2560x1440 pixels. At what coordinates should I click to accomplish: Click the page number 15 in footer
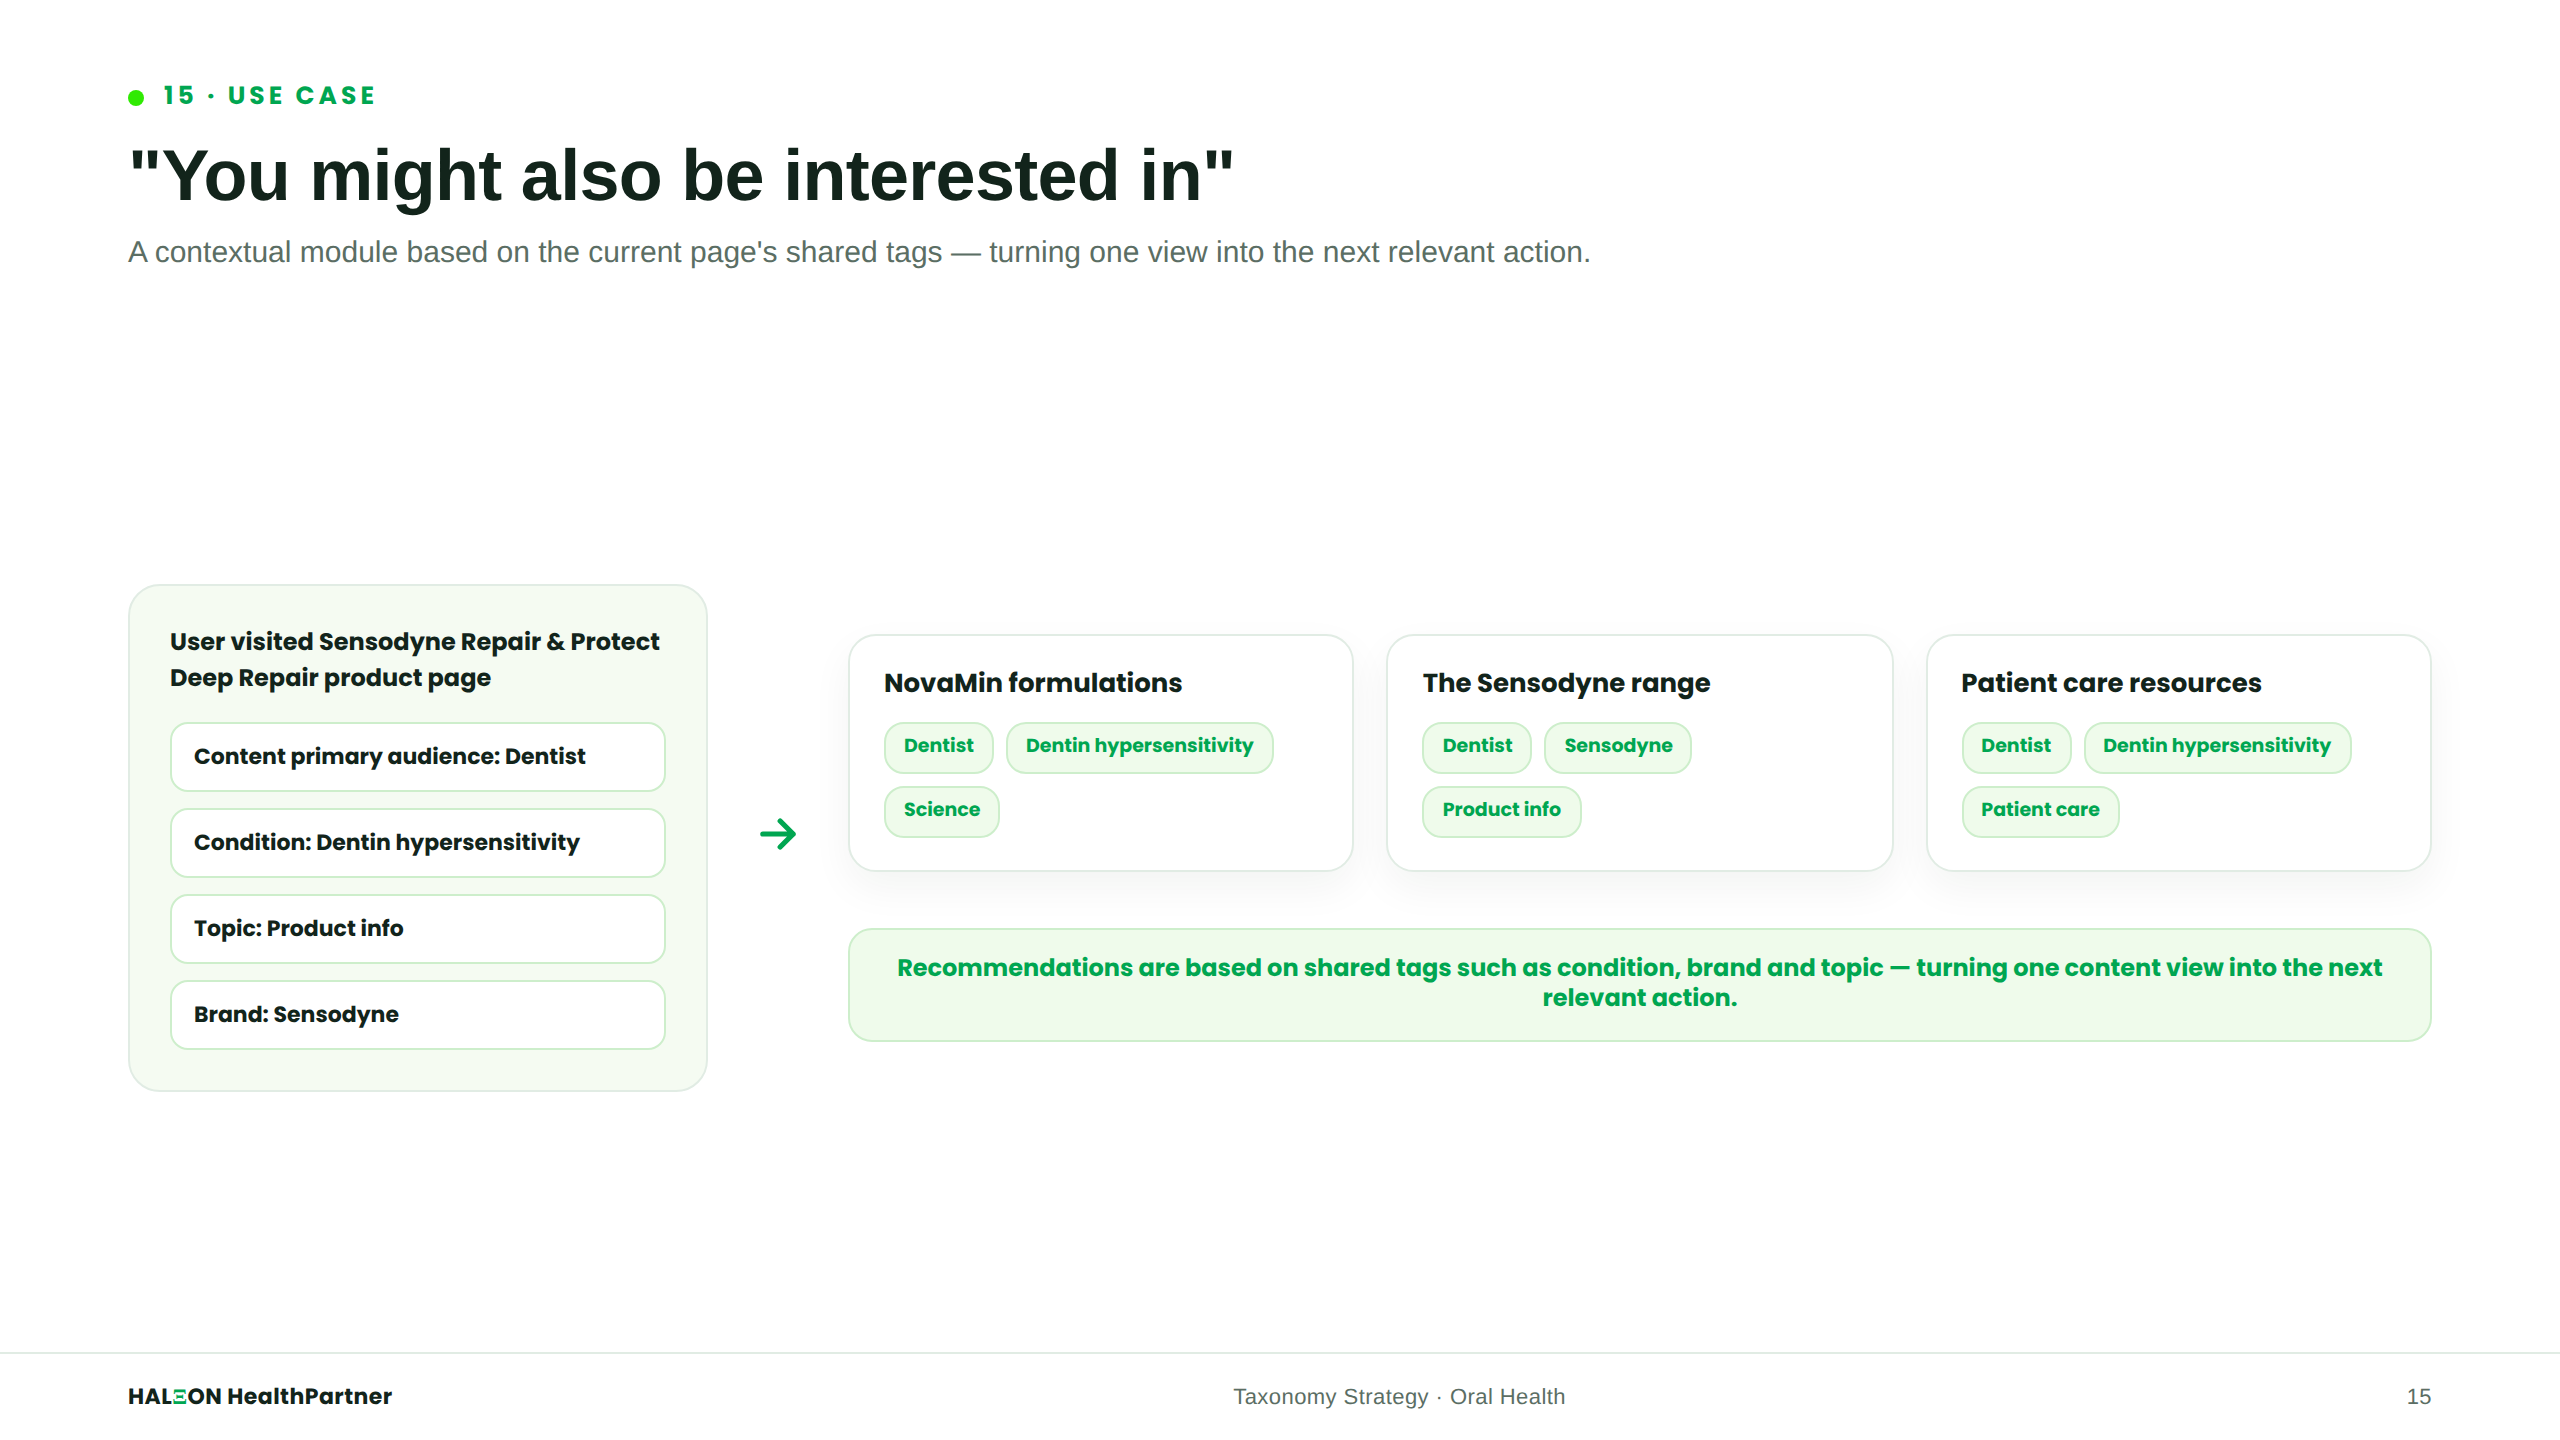pyautogui.click(x=2419, y=1397)
